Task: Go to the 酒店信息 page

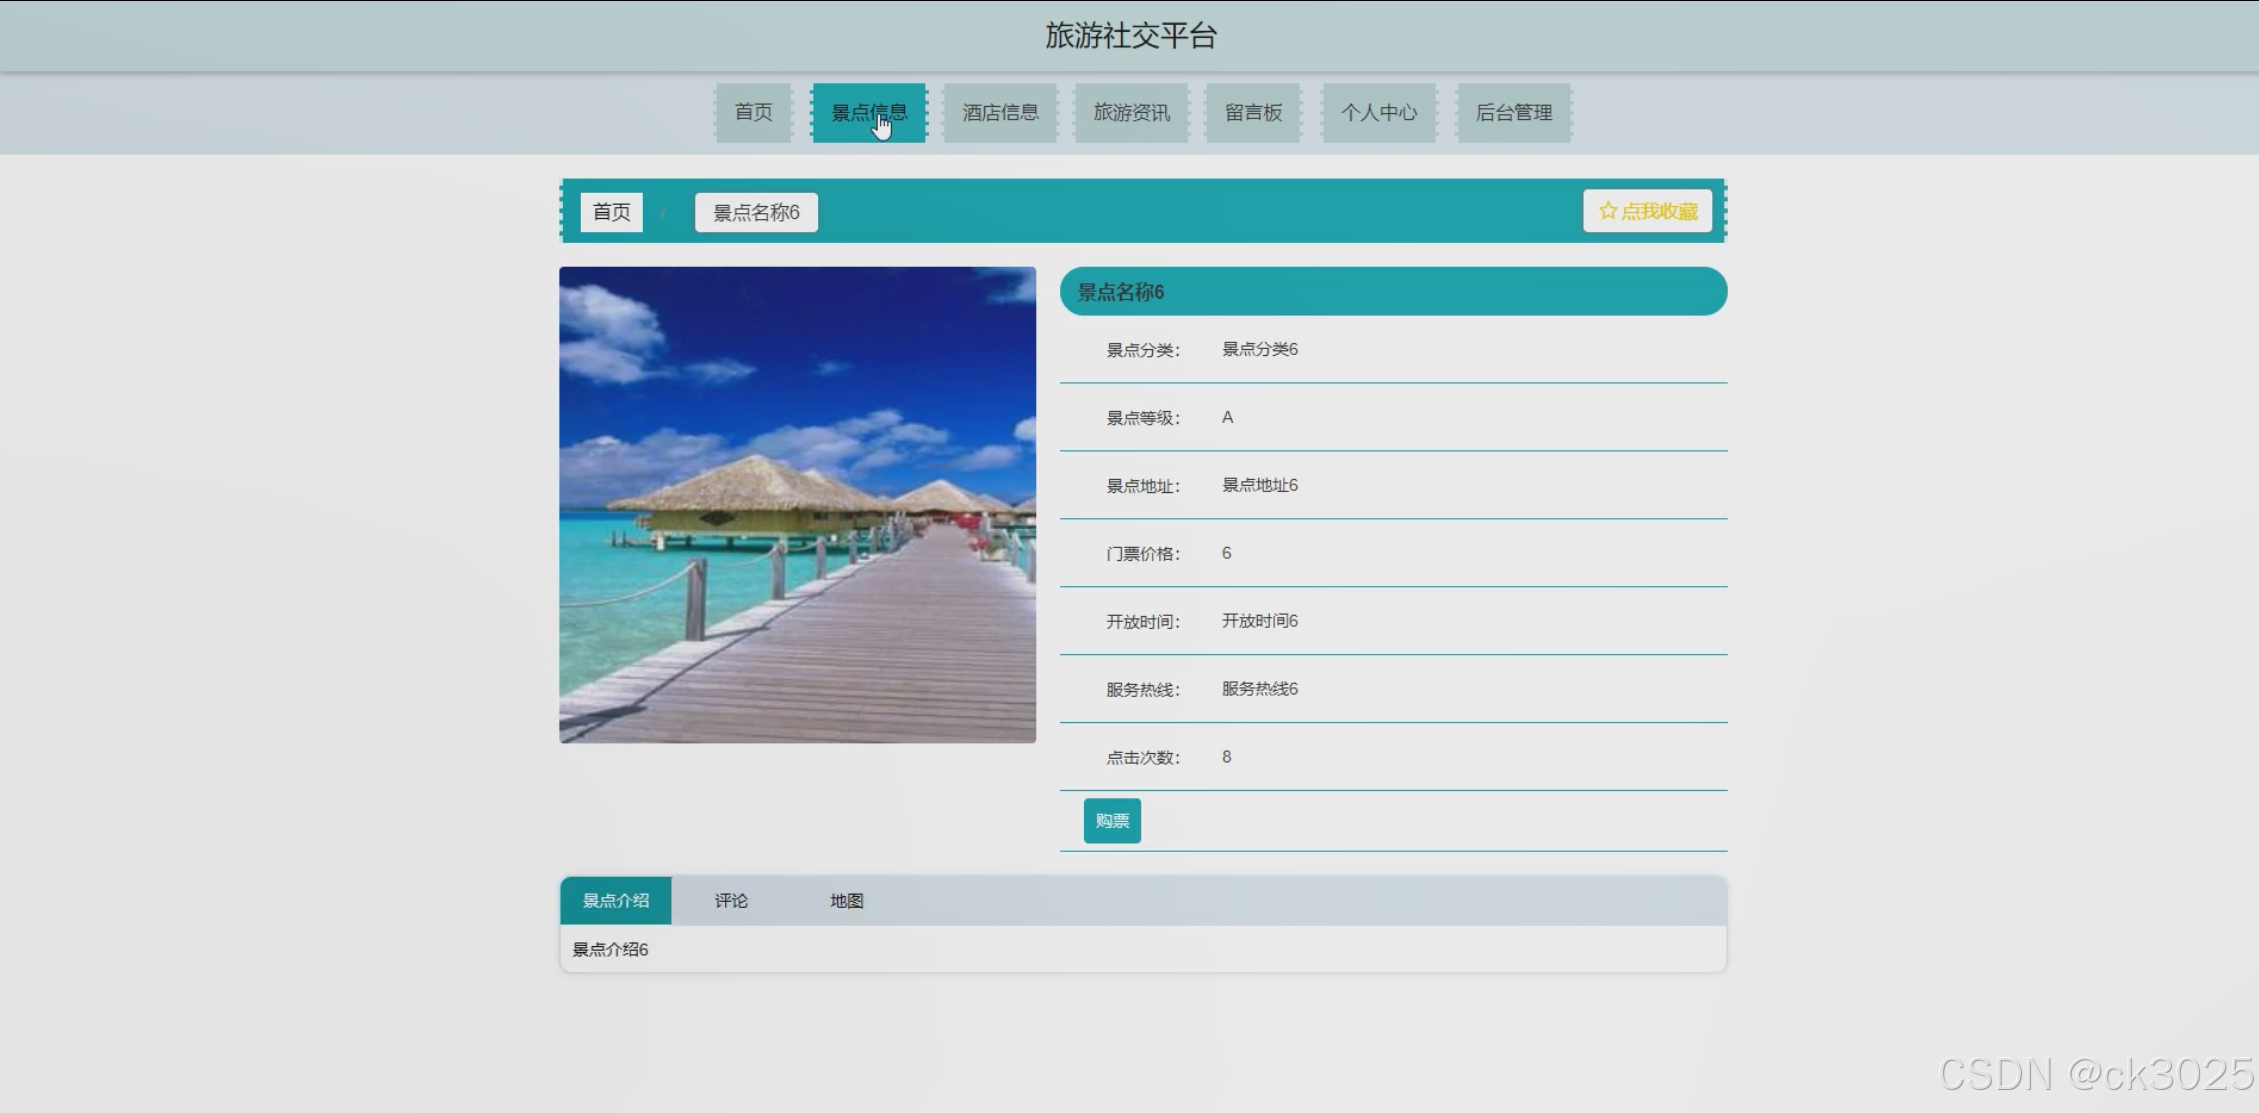Action: [x=1000, y=112]
